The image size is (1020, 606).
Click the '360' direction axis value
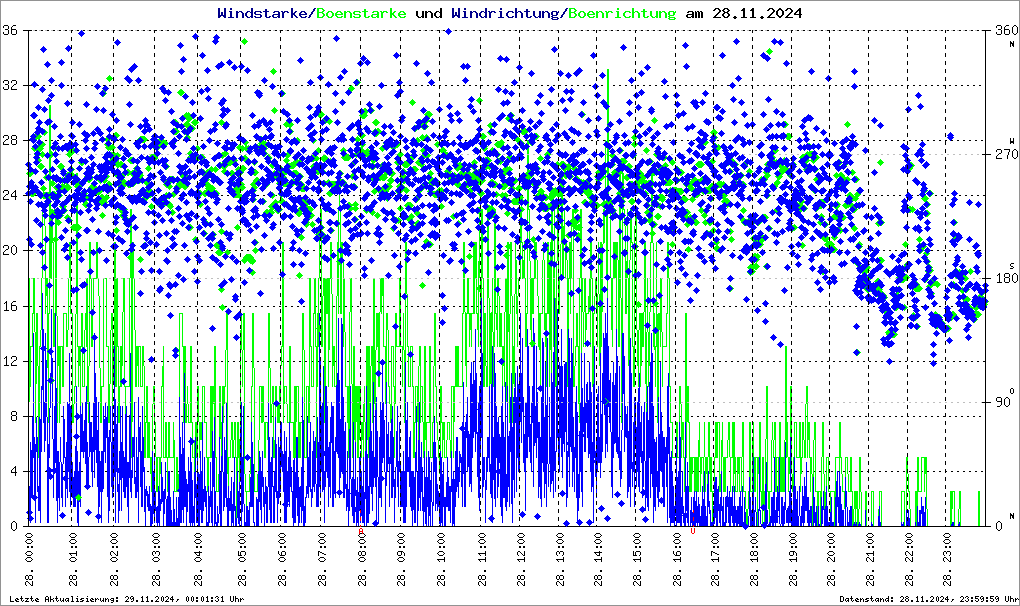[1006, 31]
